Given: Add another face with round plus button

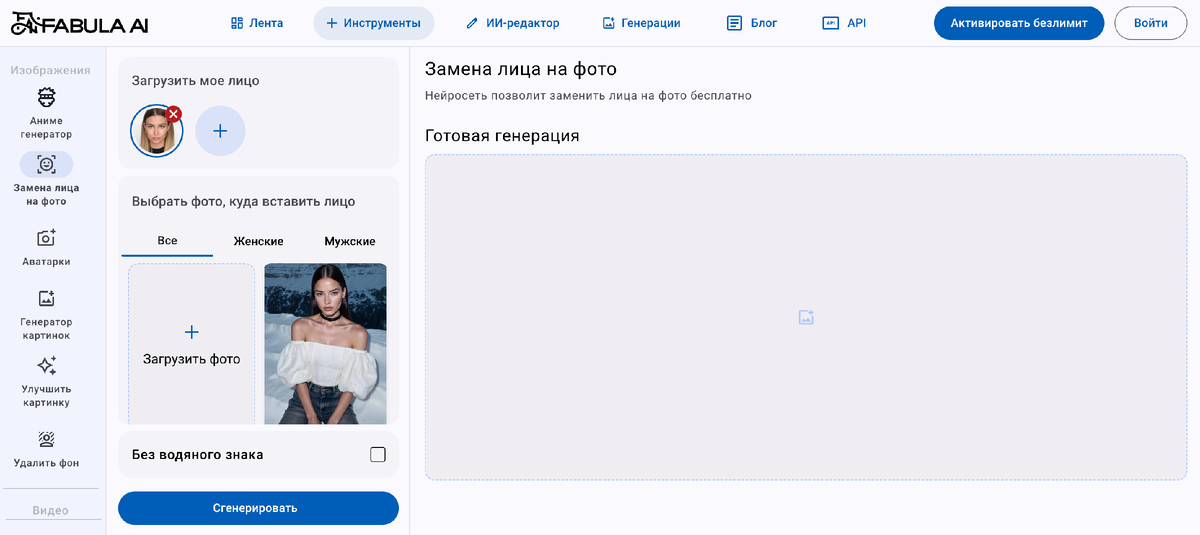Looking at the screenshot, I should click(x=220, y=131).
